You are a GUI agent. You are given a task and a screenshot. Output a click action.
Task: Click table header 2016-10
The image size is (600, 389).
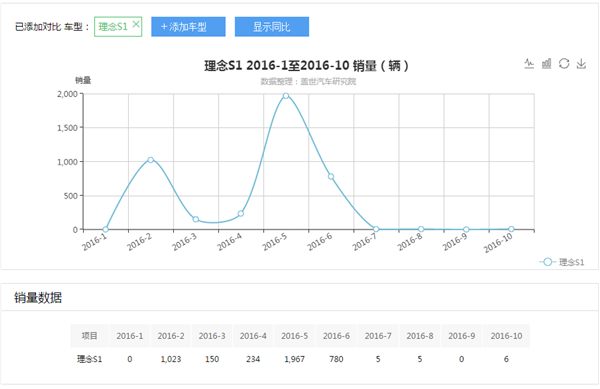(506, 336)
